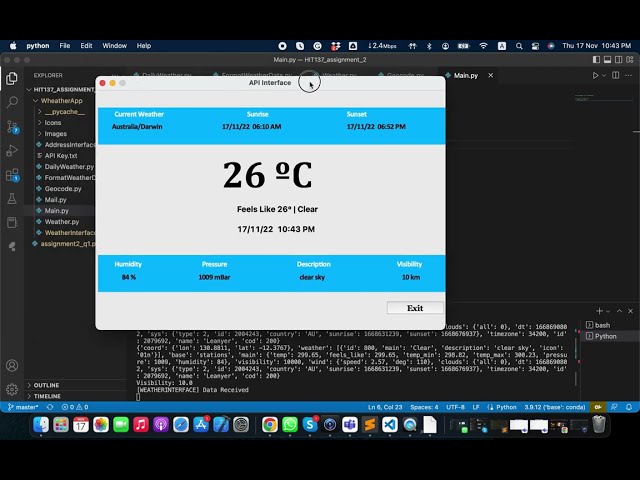Open Finder in the Dock
The image size is (640, 480).
[41, 424]
